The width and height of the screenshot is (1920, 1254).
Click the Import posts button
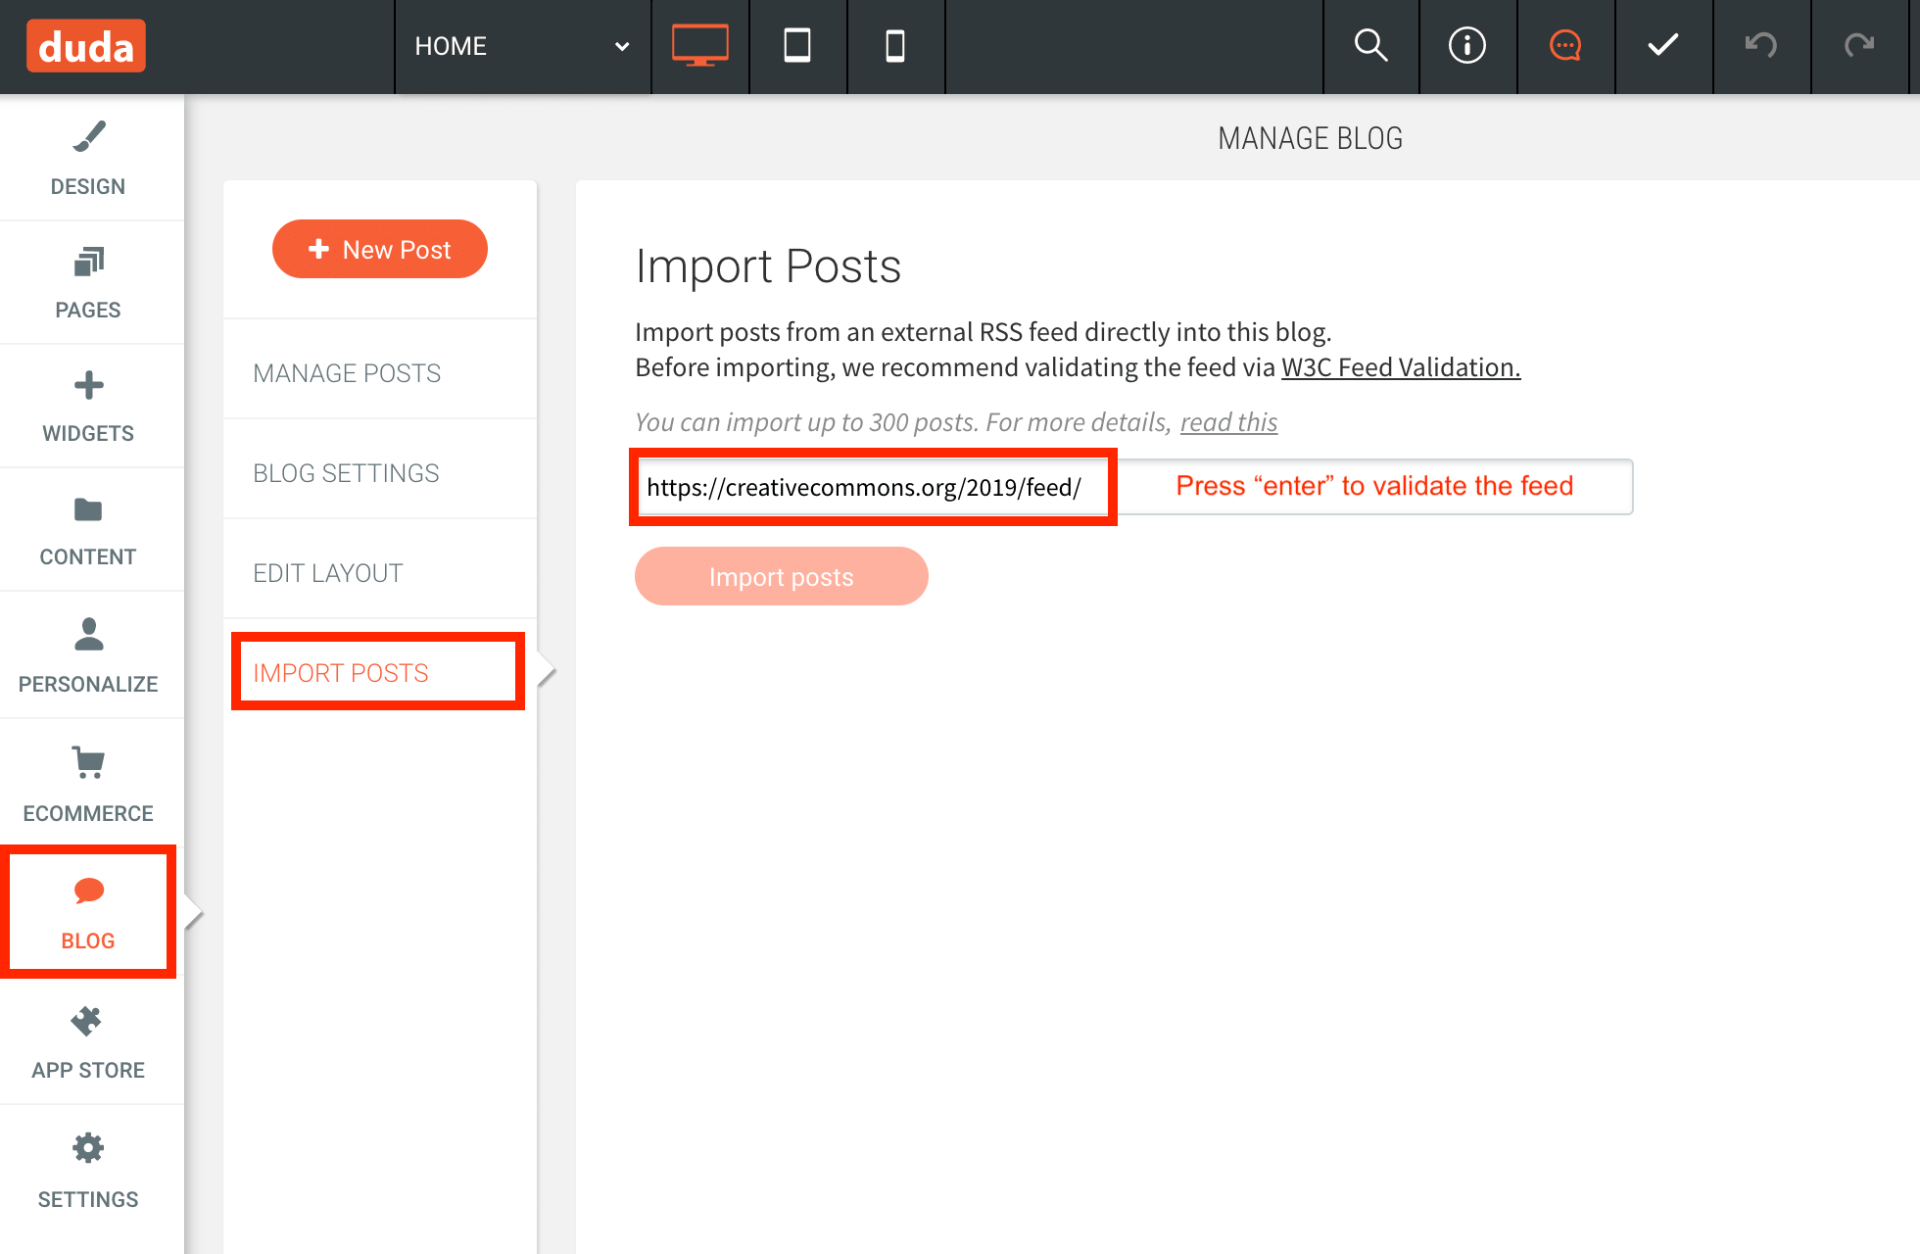tap(781, 576)
